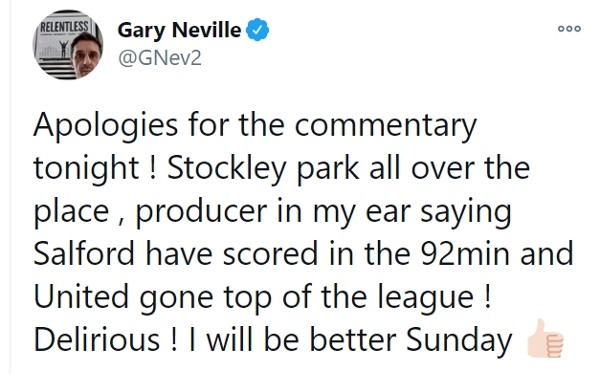
Task: Click the word "saying" ending the third line
Action: click(466, 212)
